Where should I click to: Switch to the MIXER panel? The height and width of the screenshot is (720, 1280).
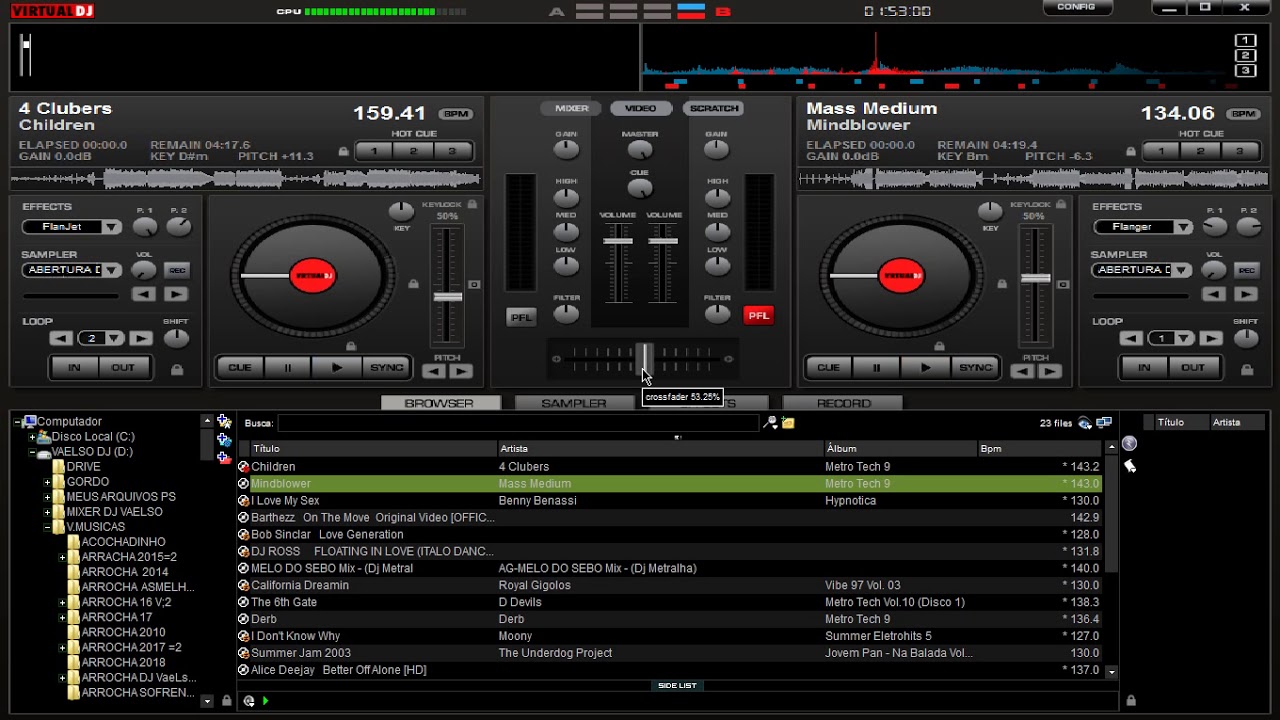(572, 108)
